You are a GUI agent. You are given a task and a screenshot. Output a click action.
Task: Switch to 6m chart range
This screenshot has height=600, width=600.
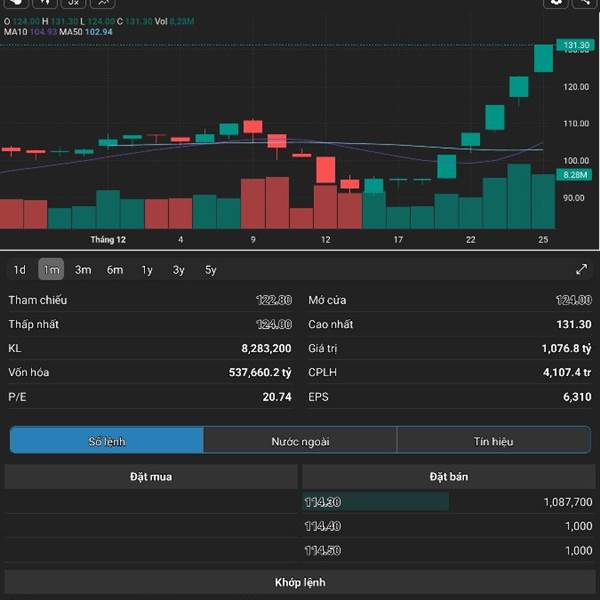click(x=115, y=269)
